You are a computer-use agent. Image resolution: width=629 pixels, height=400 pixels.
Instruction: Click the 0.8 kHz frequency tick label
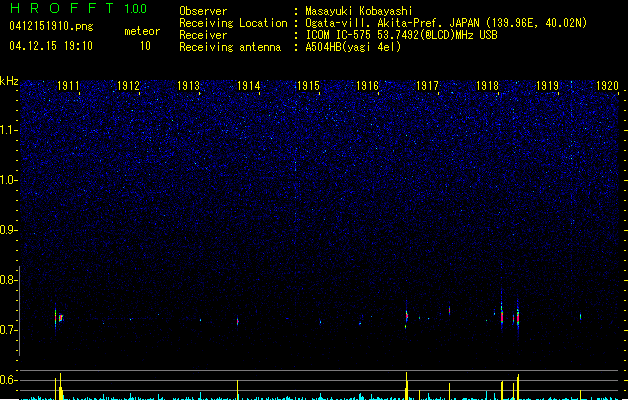click(x=9, y=280)
